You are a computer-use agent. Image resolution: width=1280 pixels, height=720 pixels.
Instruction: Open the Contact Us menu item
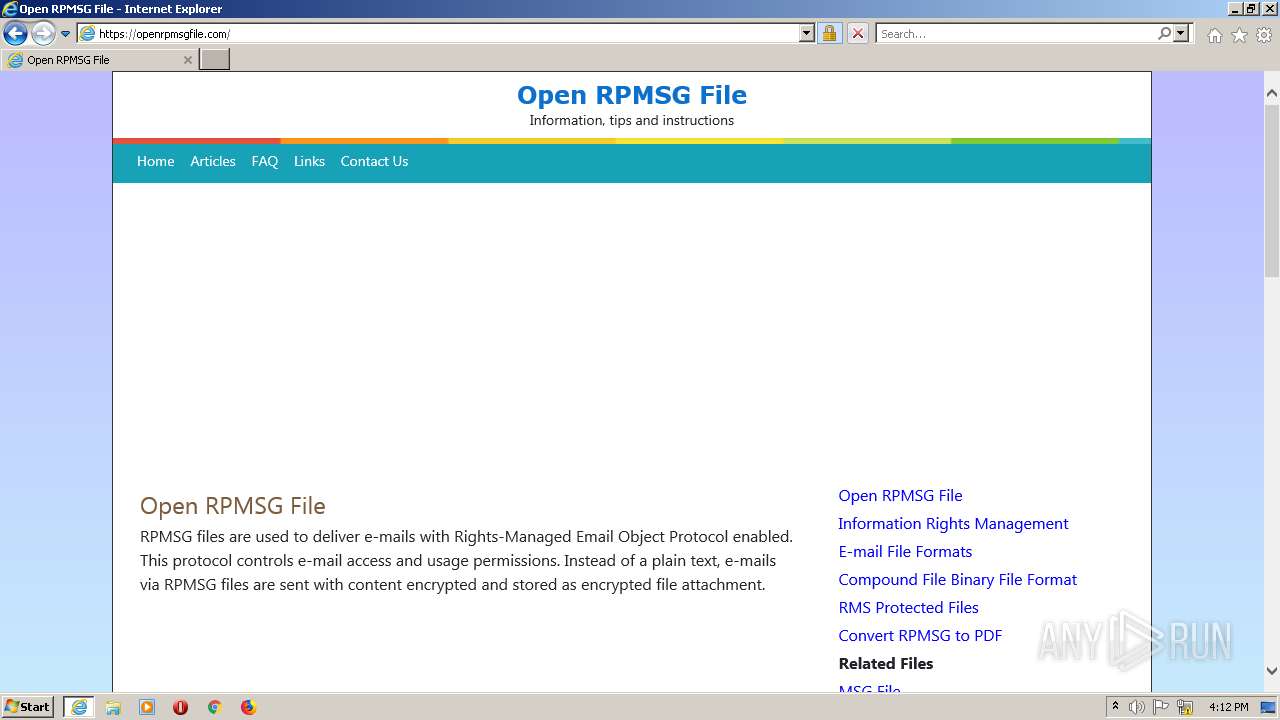(x=374, y=161)
